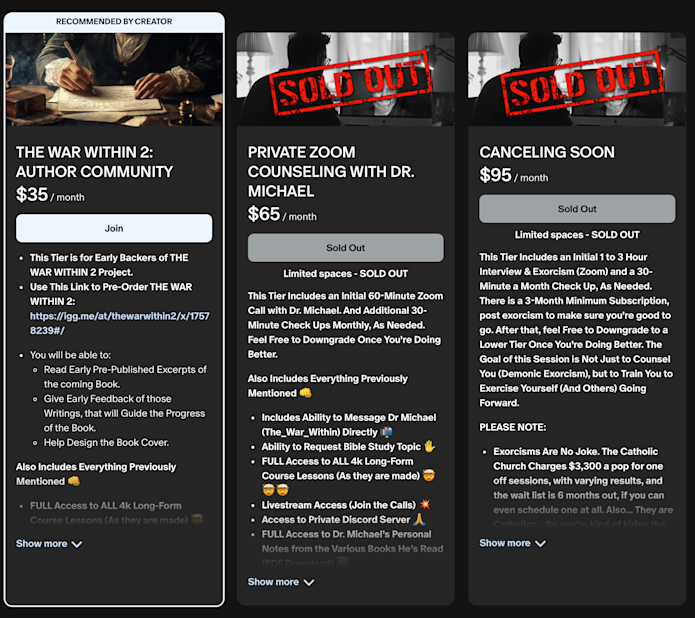
Task: Click the Canceling Soon sold out image
Action: point(577,79)
